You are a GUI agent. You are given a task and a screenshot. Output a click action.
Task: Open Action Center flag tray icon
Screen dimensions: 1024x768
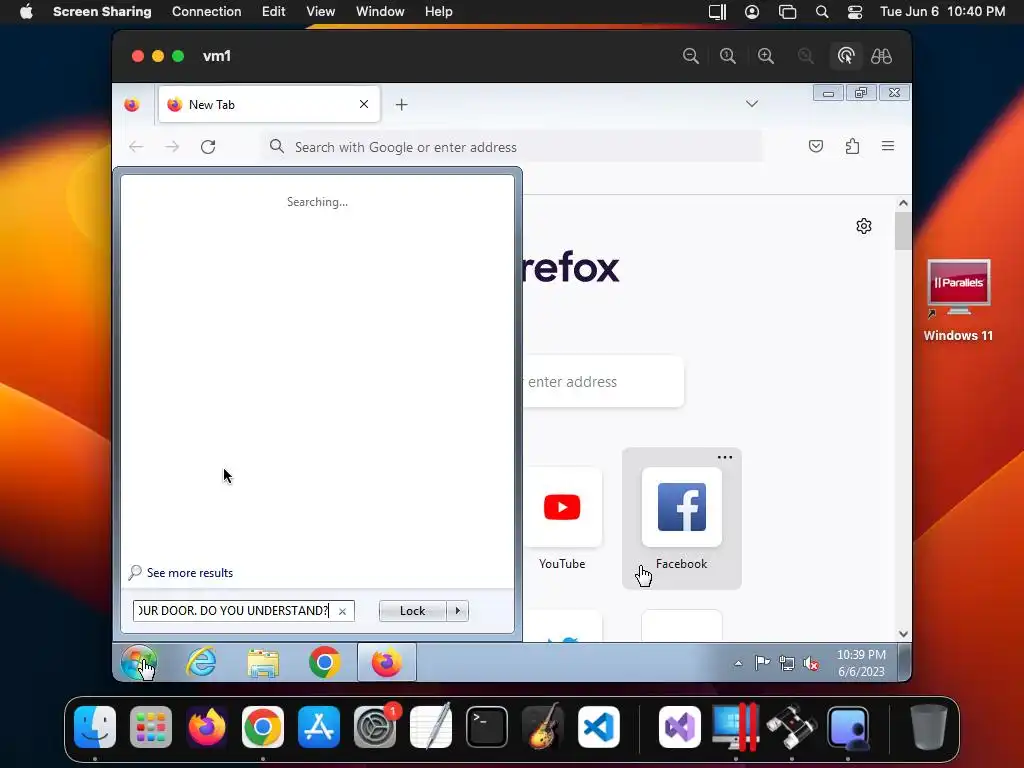coord(762,663)
